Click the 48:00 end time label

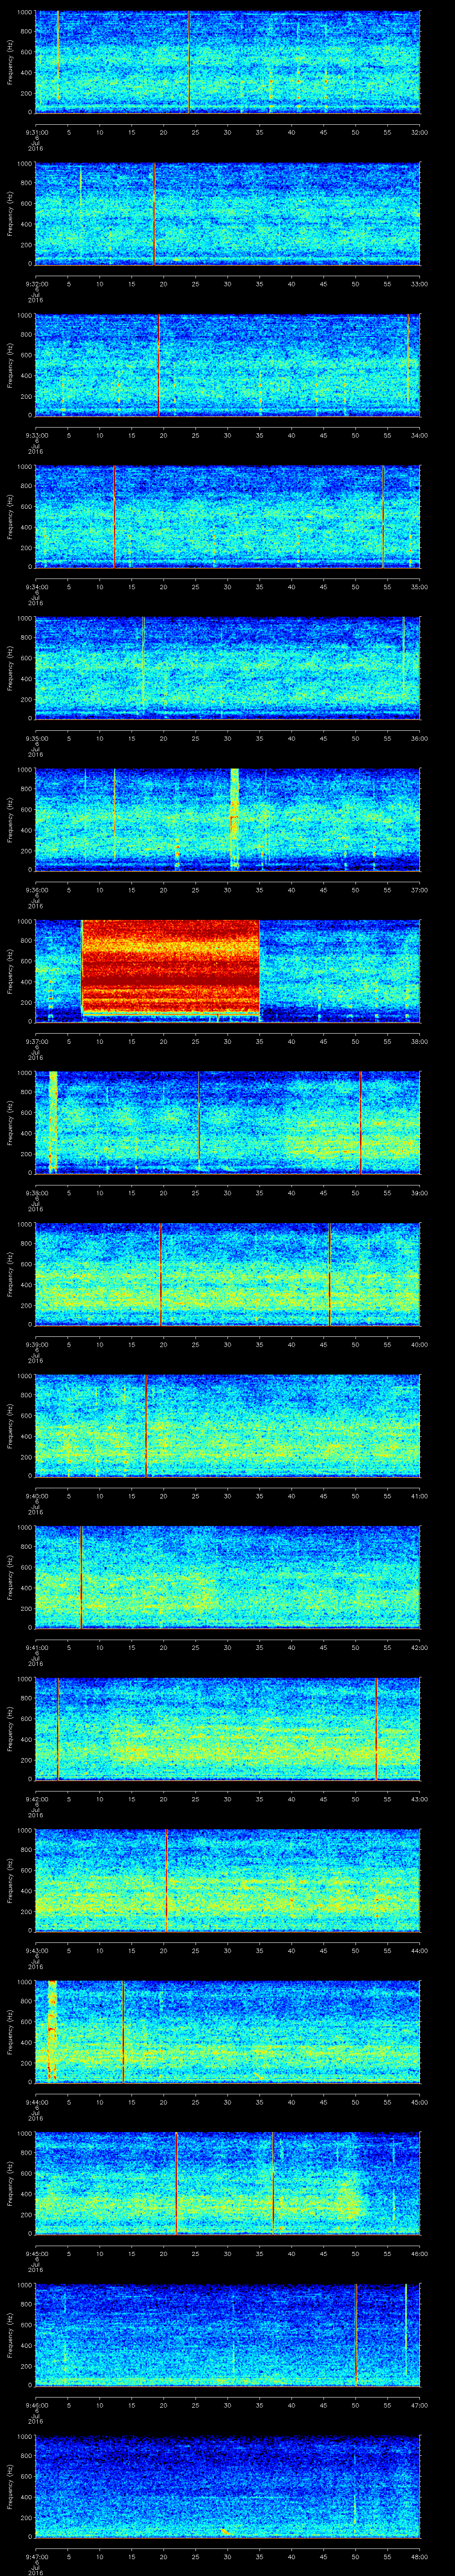tap(419, 2557)
